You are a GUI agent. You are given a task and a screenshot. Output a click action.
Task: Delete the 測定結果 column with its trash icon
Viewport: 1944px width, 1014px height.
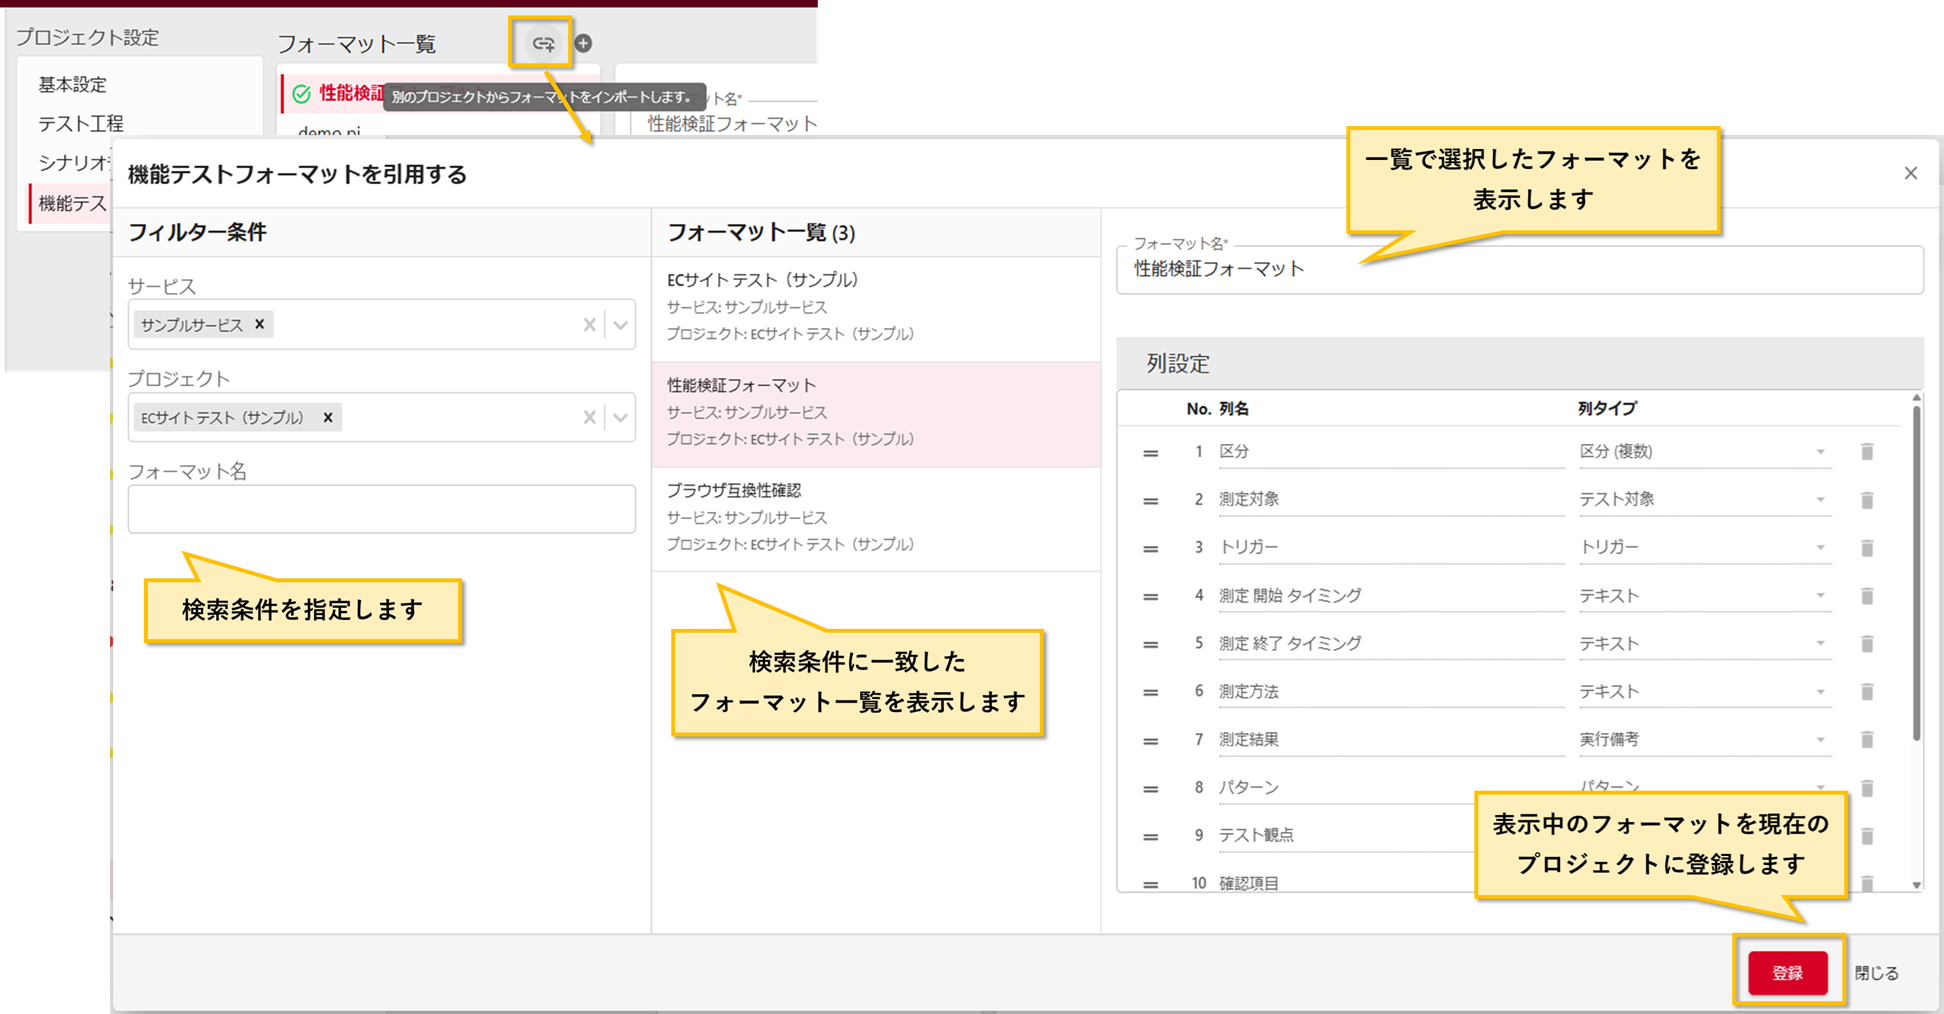(x=1868, y=739)
